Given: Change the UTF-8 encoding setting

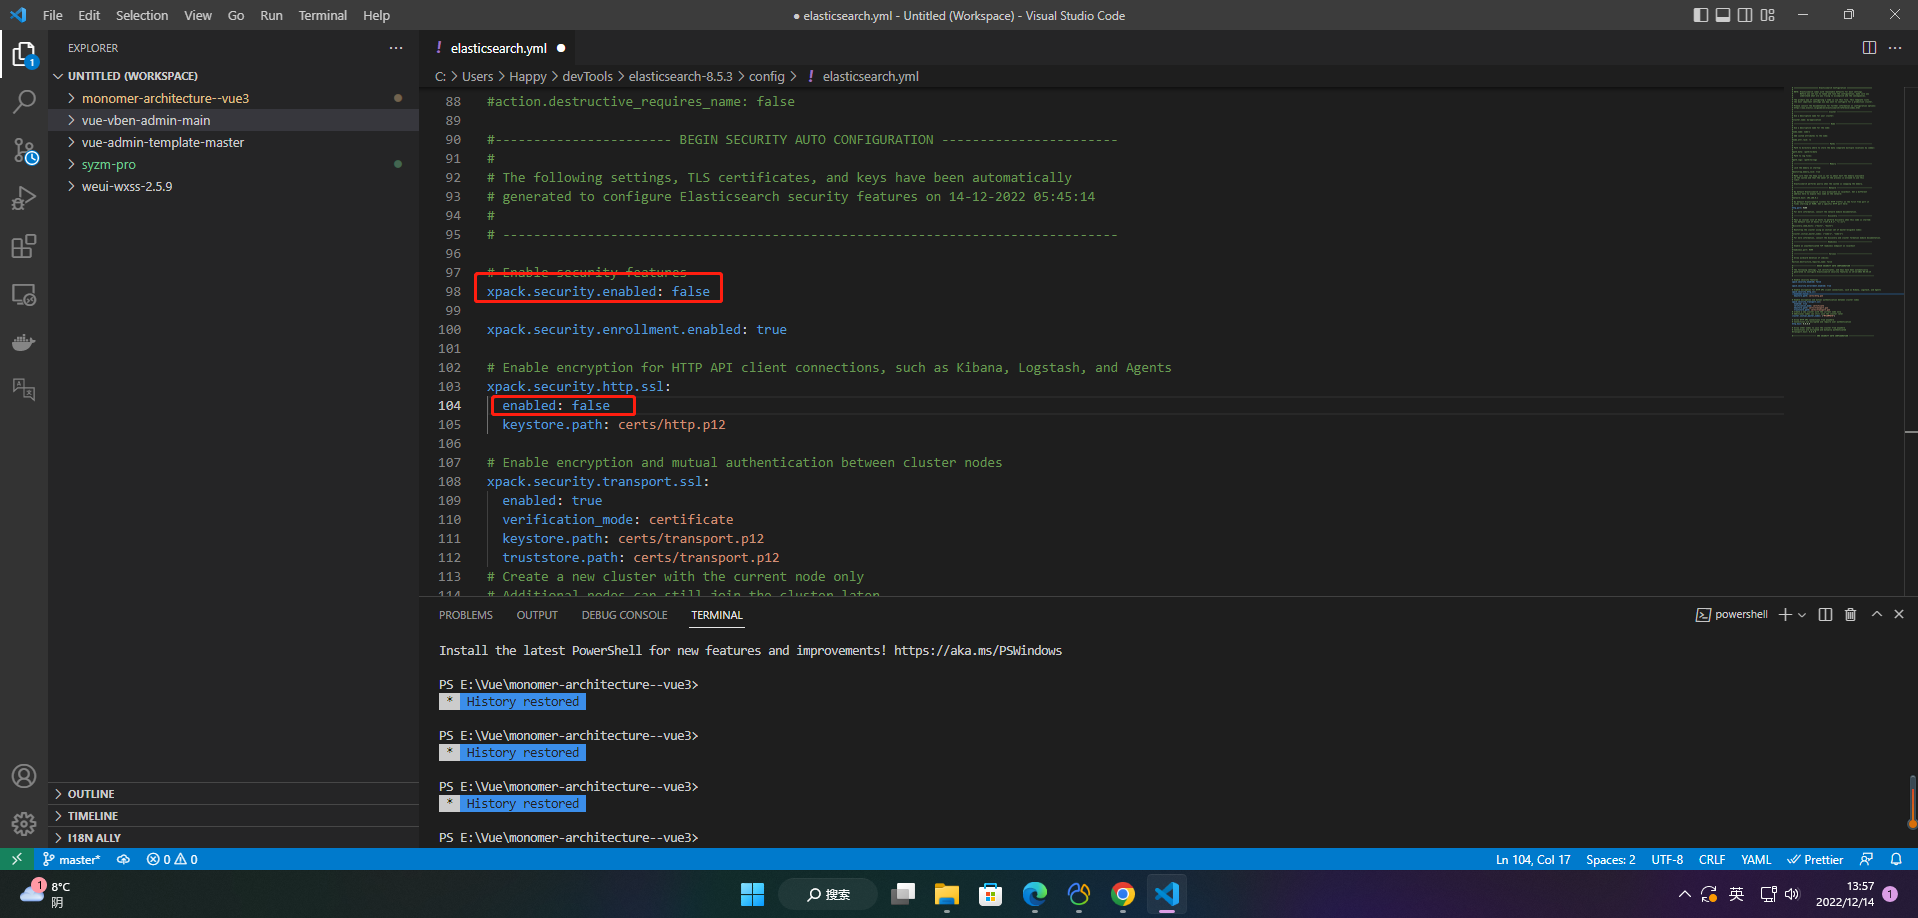Looking at the screenshot, I should [x=1667, y=859].
